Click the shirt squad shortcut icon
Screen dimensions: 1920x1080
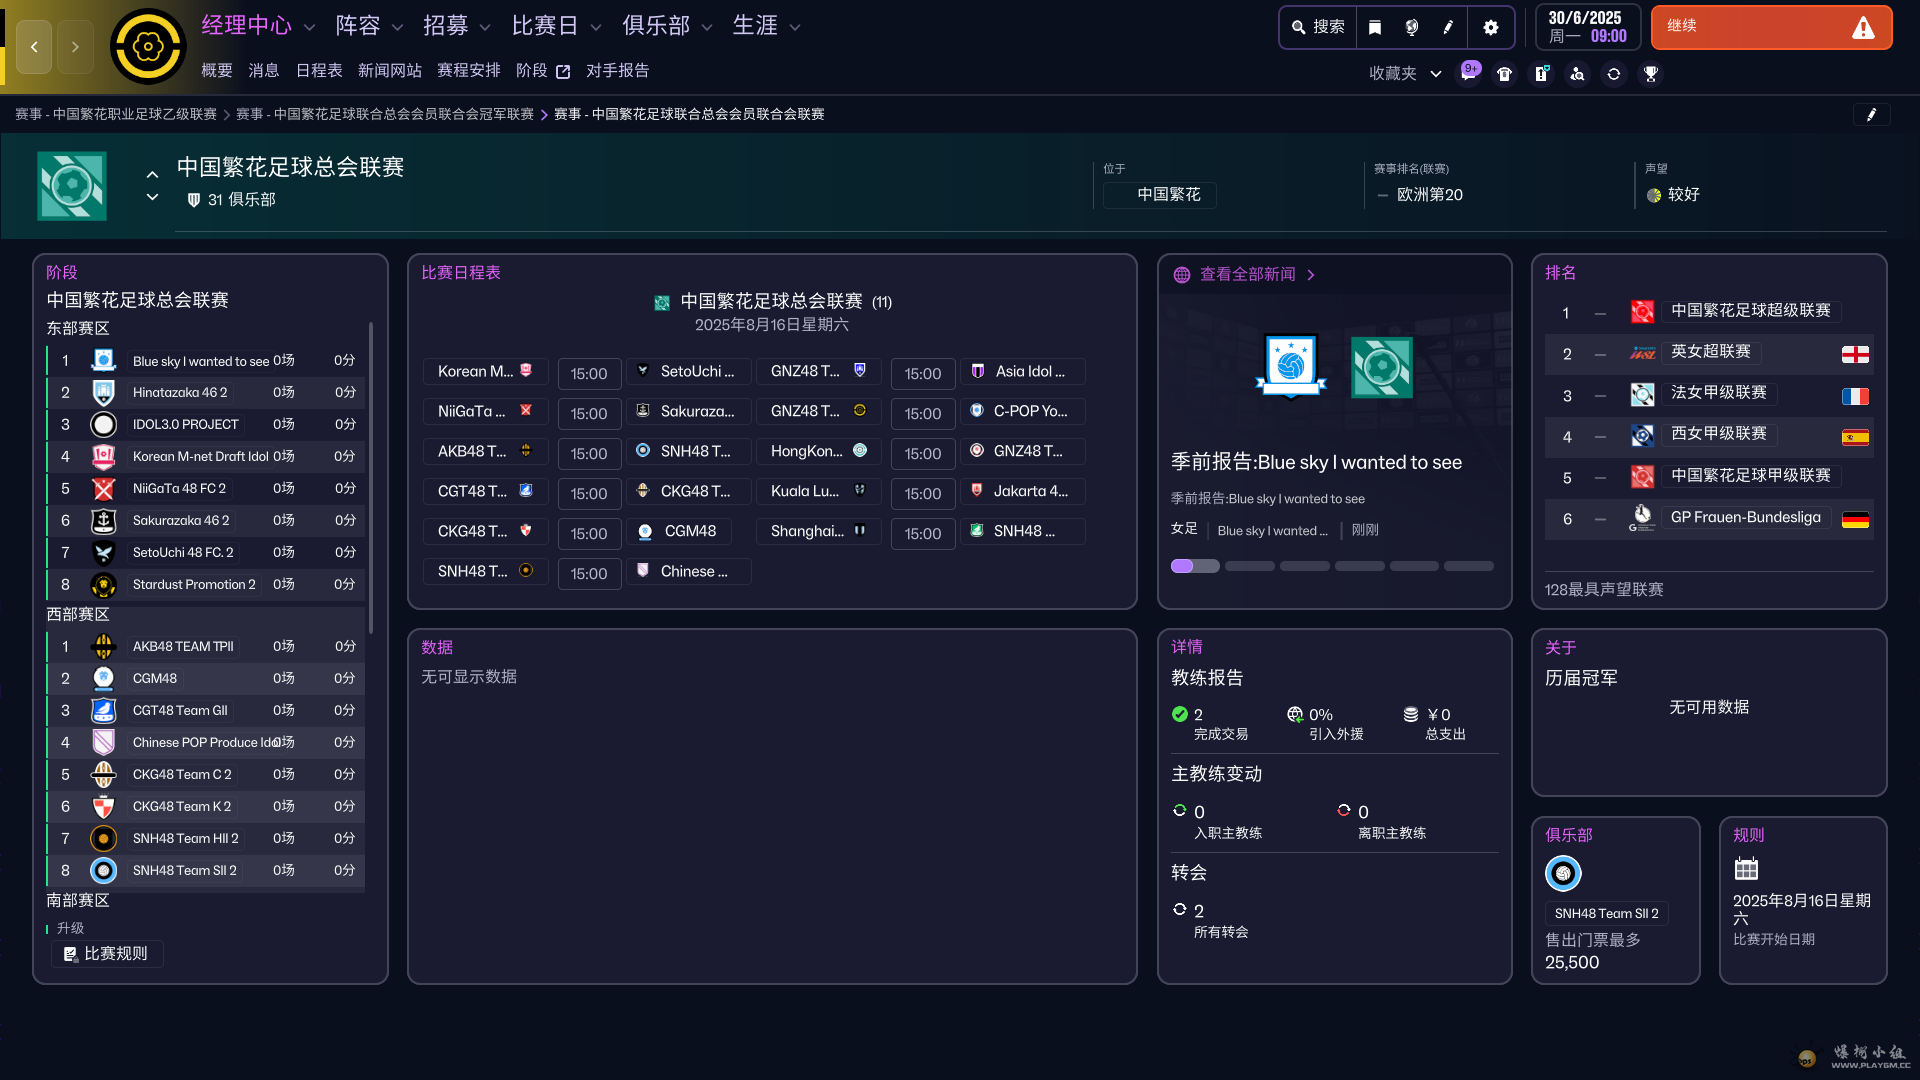point(1504,73)
